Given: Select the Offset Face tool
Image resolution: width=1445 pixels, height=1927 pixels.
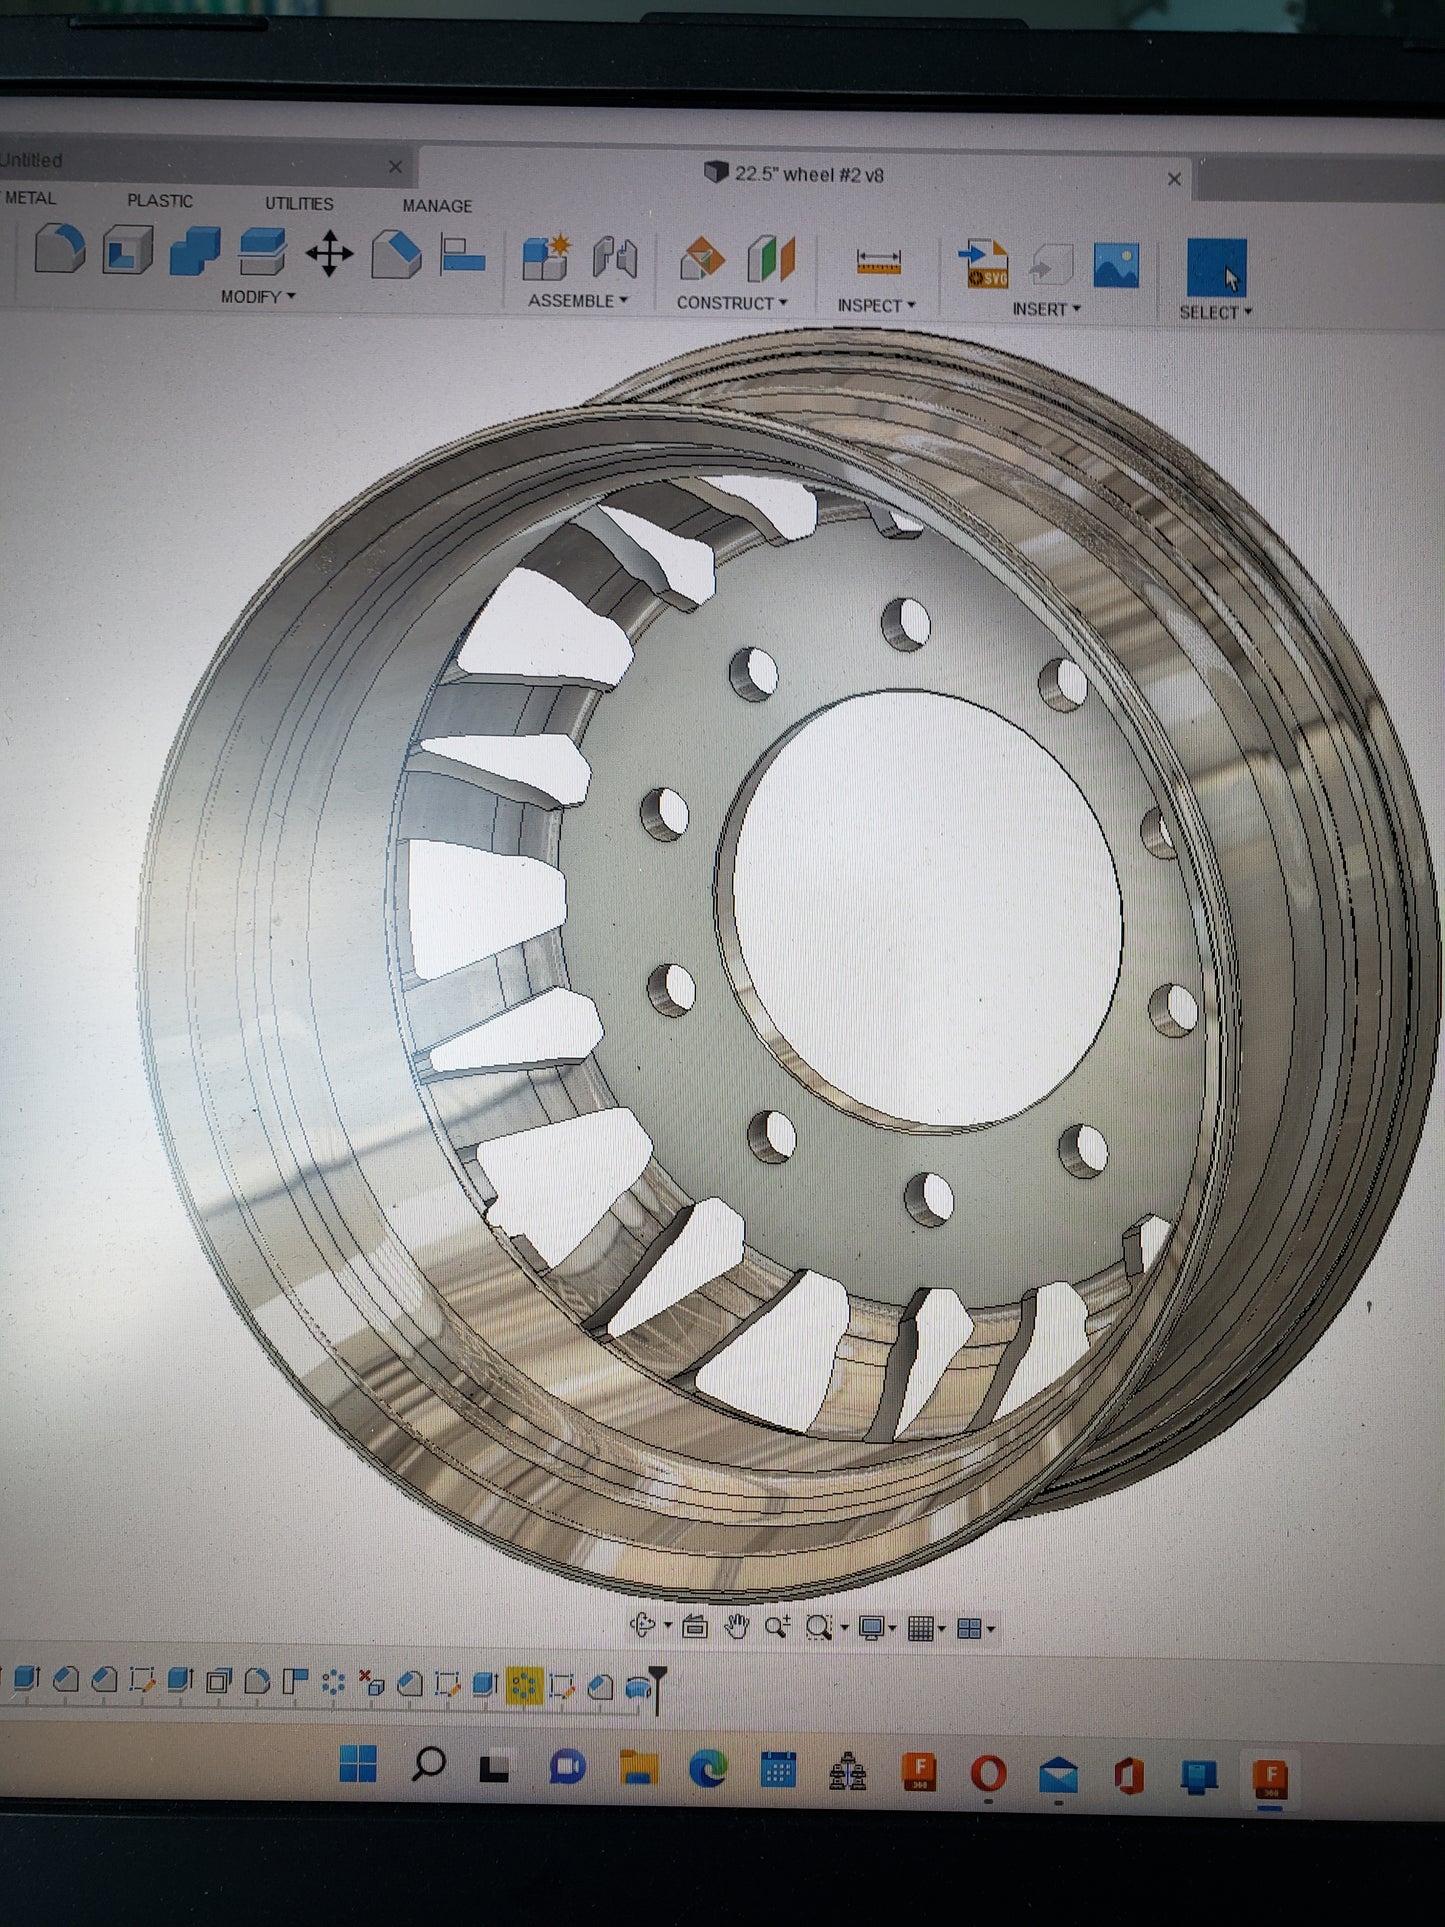Looking at the screenshot, I should click(x=262, y=252).
